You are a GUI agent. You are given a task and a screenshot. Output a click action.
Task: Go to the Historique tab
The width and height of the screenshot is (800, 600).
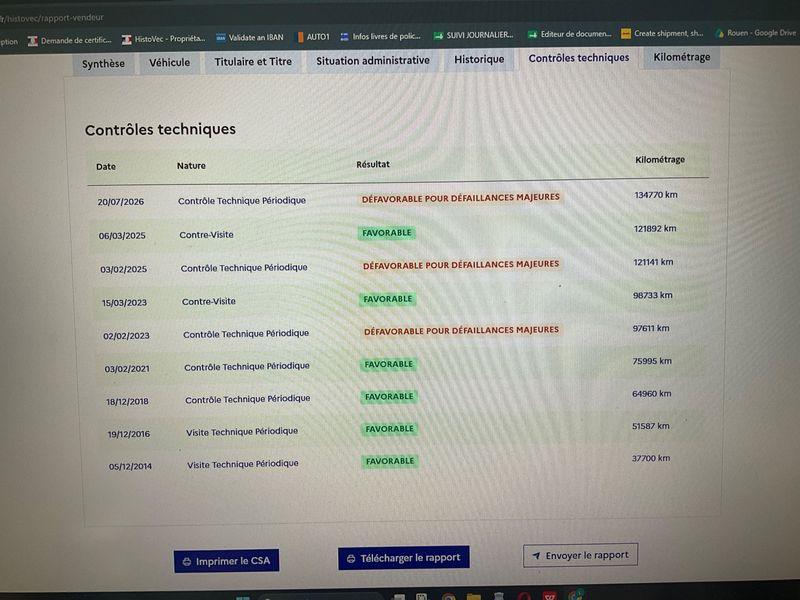479,59
